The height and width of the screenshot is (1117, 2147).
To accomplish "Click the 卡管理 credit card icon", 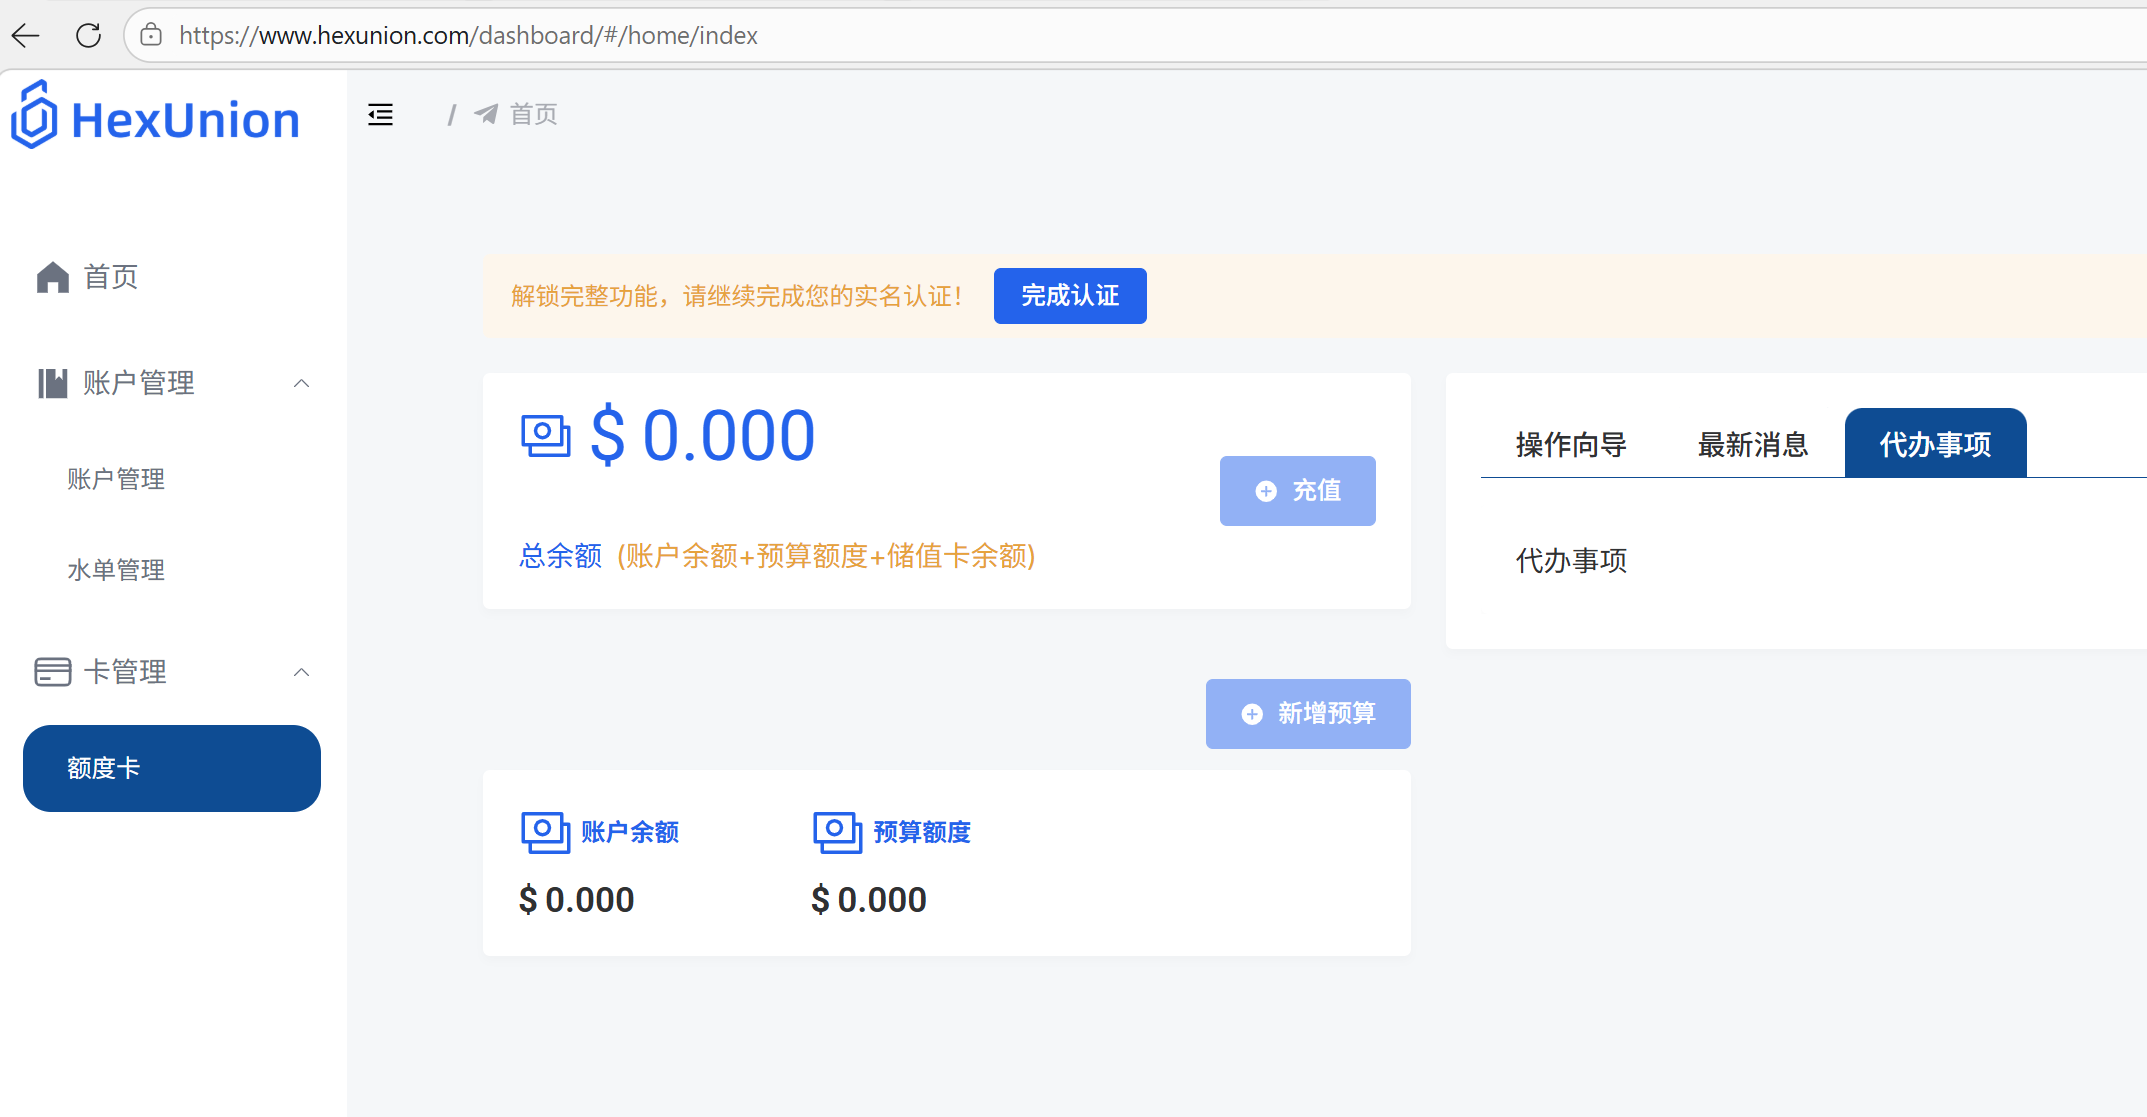I will [52, 672].
